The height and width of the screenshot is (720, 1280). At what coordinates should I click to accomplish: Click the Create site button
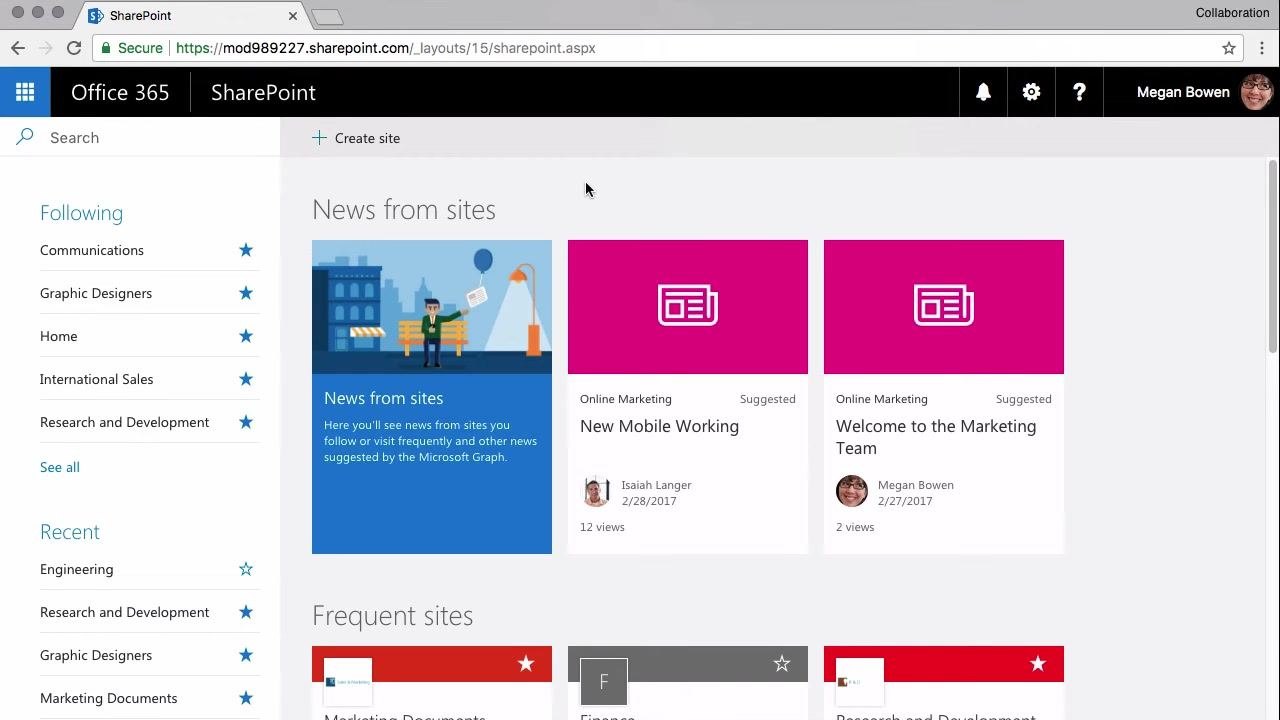point(356,138)
